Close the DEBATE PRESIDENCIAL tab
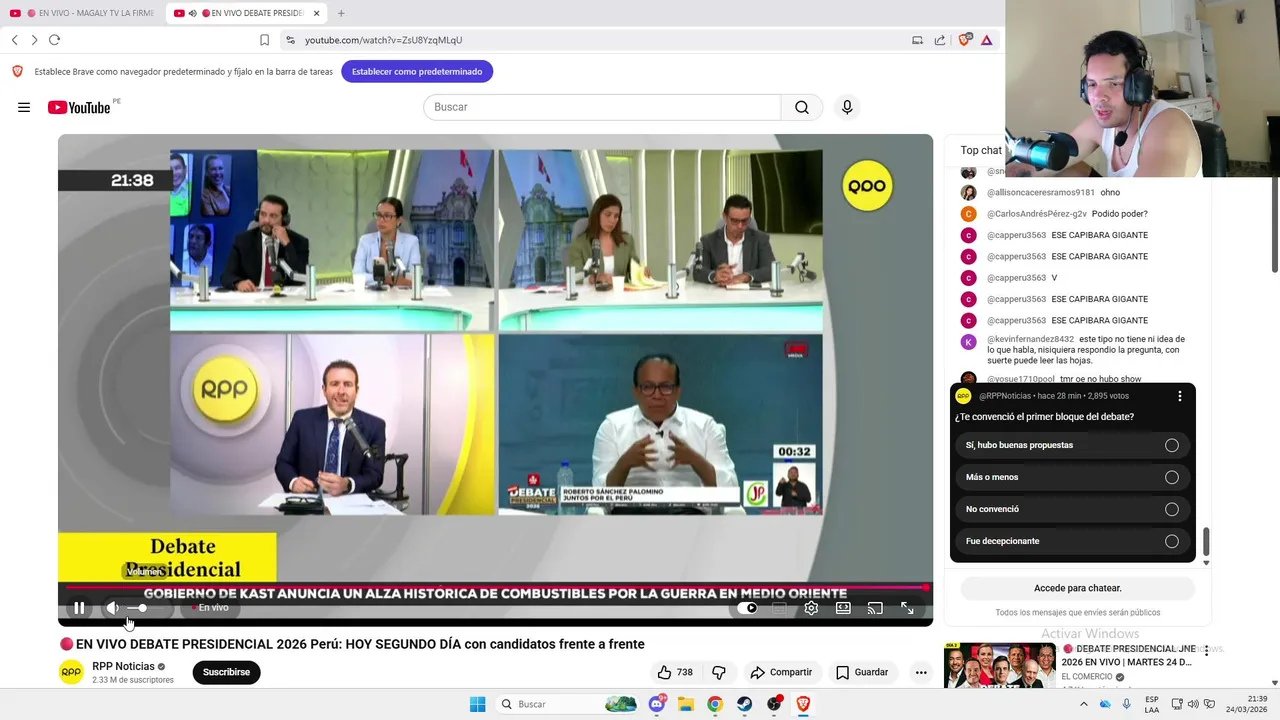 pyautogui.click(x=317, y=13)
